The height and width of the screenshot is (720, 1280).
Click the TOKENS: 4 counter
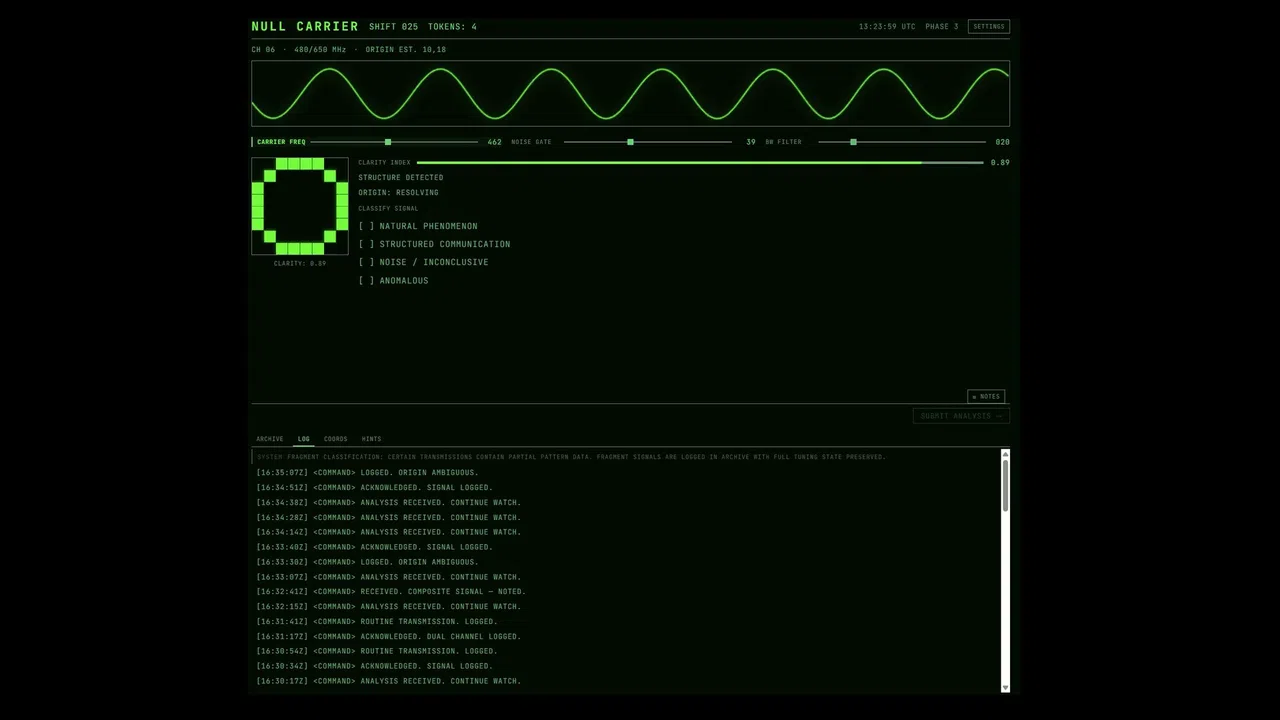coord(452,27)
